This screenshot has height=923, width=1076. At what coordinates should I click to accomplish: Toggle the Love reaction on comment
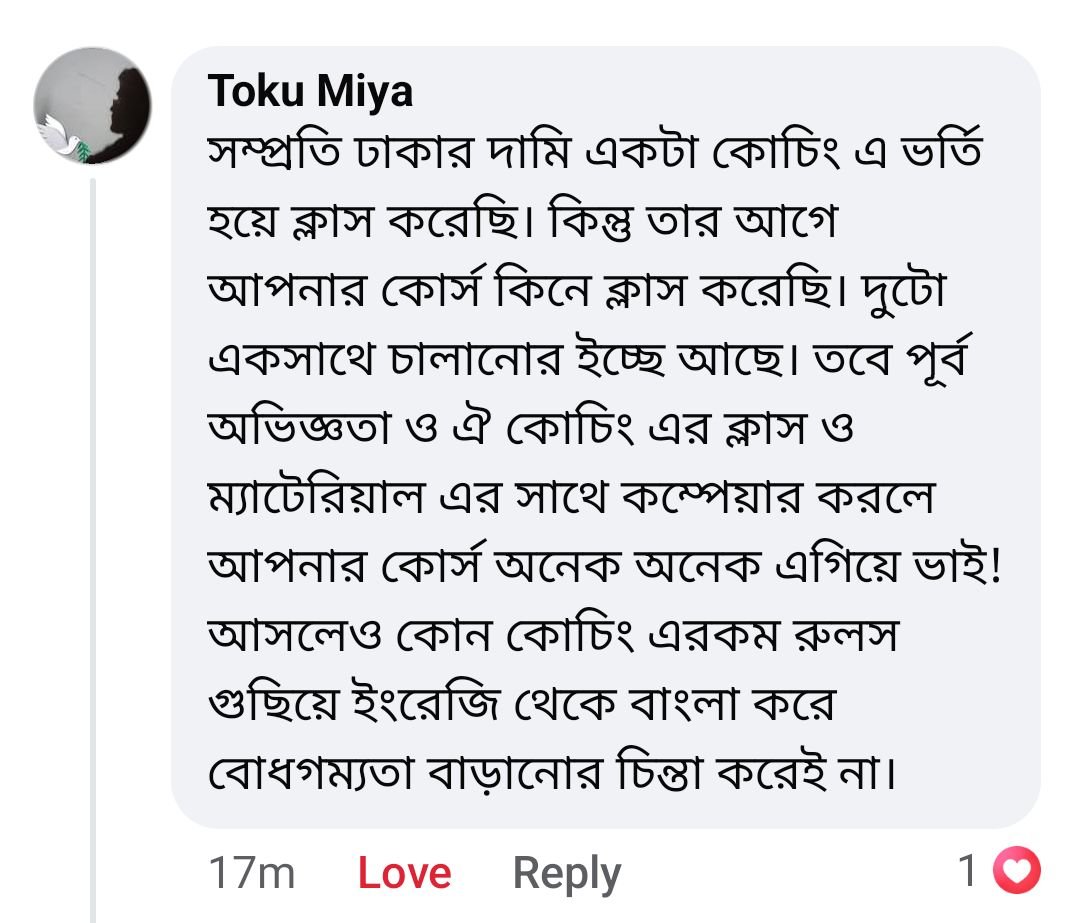404,873
